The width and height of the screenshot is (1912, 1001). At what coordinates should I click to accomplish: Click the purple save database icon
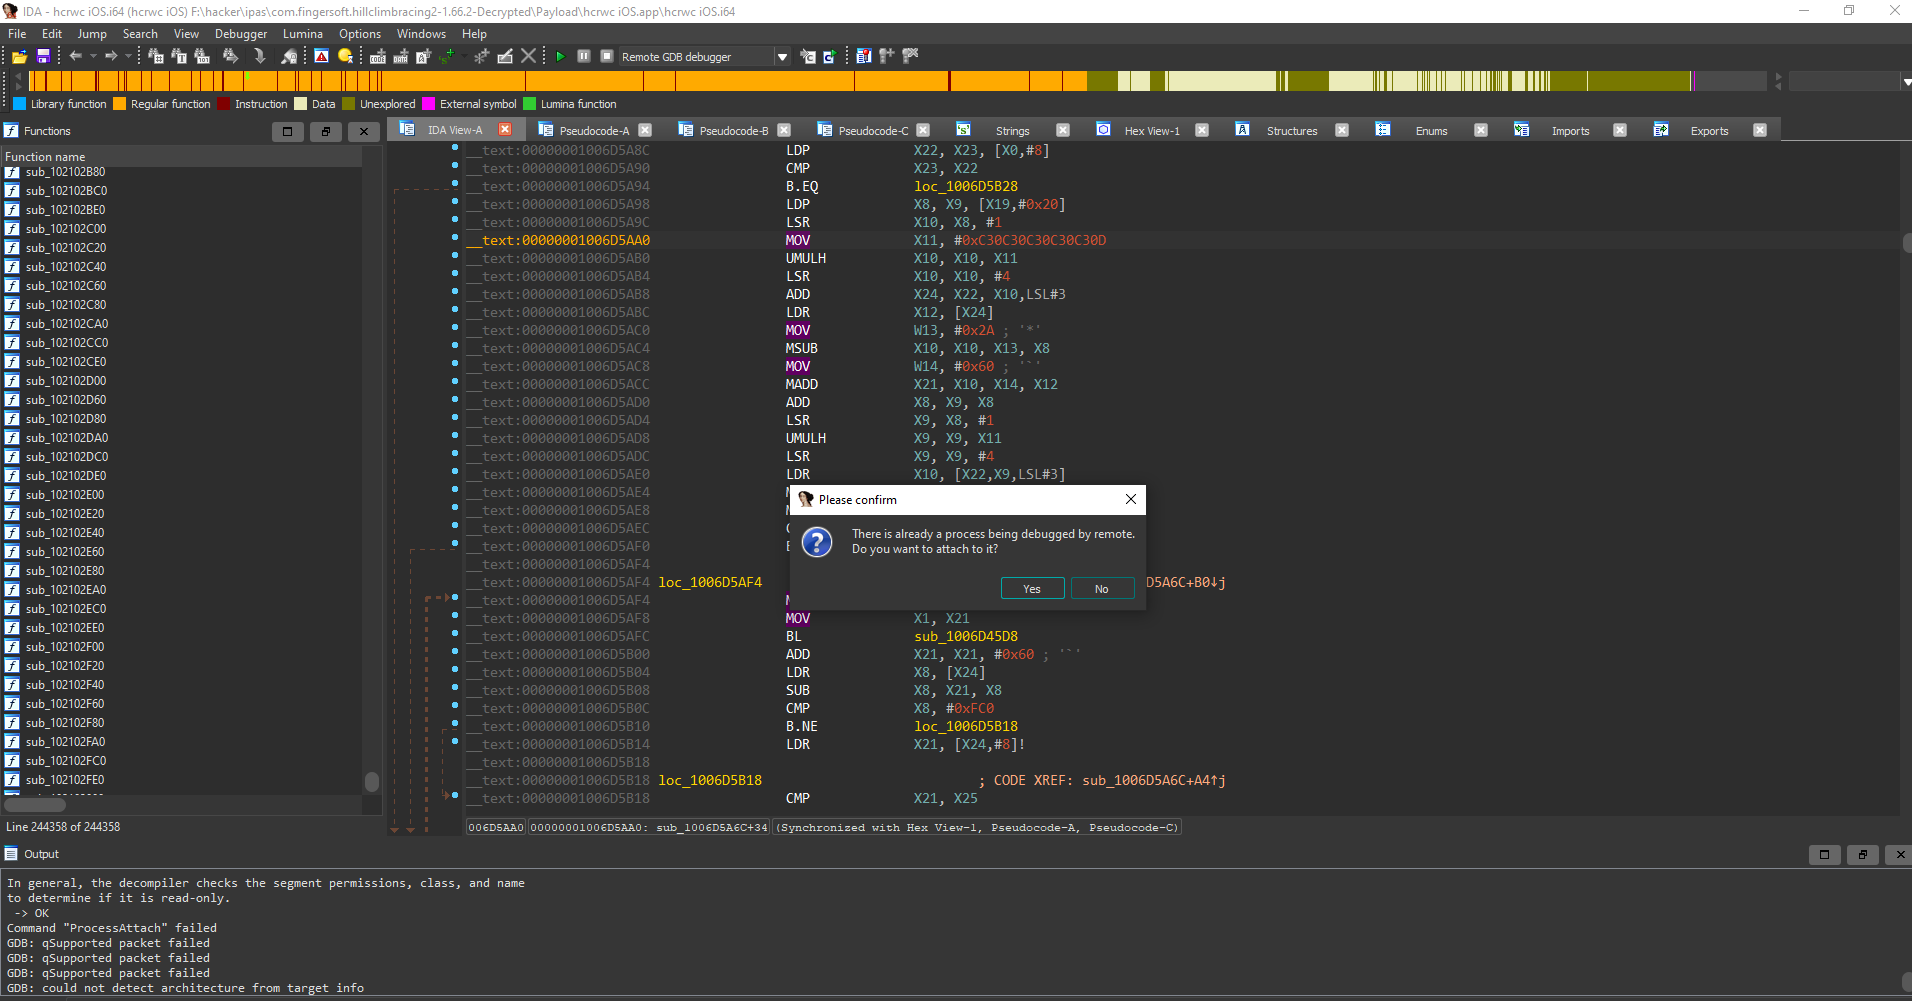coord(43,57)
